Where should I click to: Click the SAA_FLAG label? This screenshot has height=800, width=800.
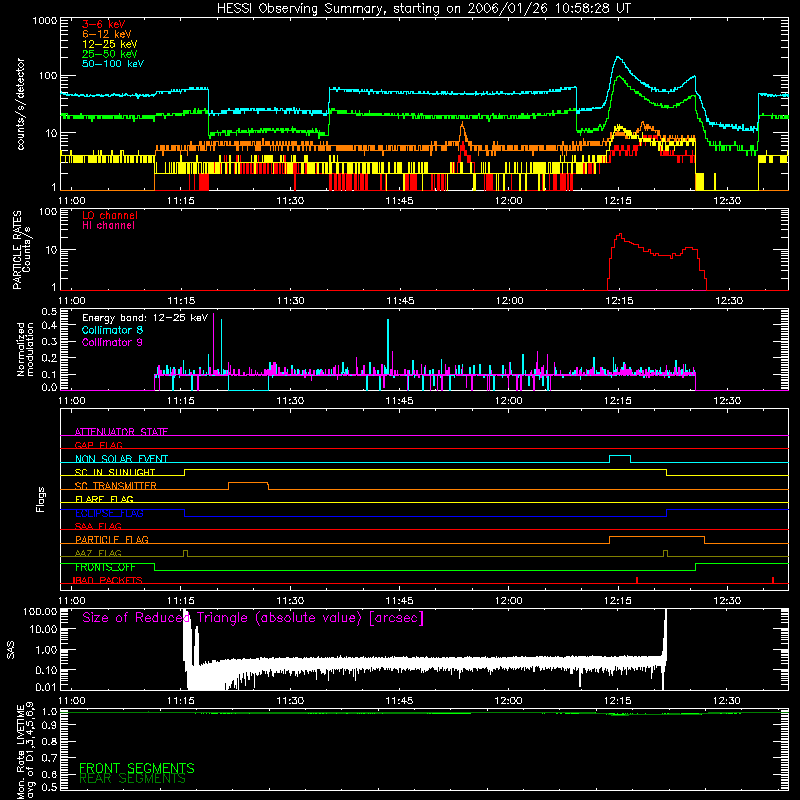coord(98,526)
